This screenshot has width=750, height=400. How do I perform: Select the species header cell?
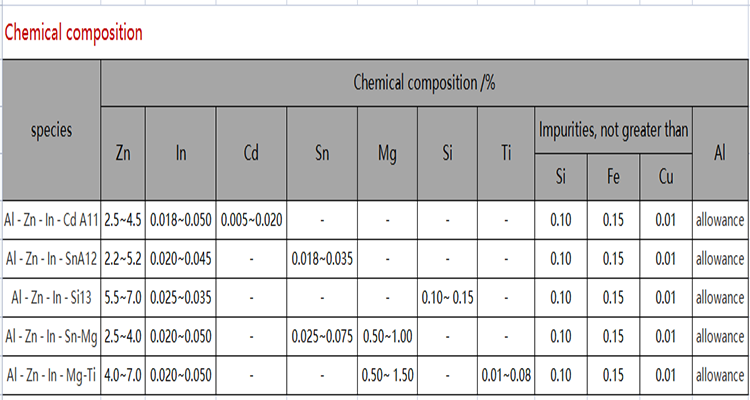(51, 130)
